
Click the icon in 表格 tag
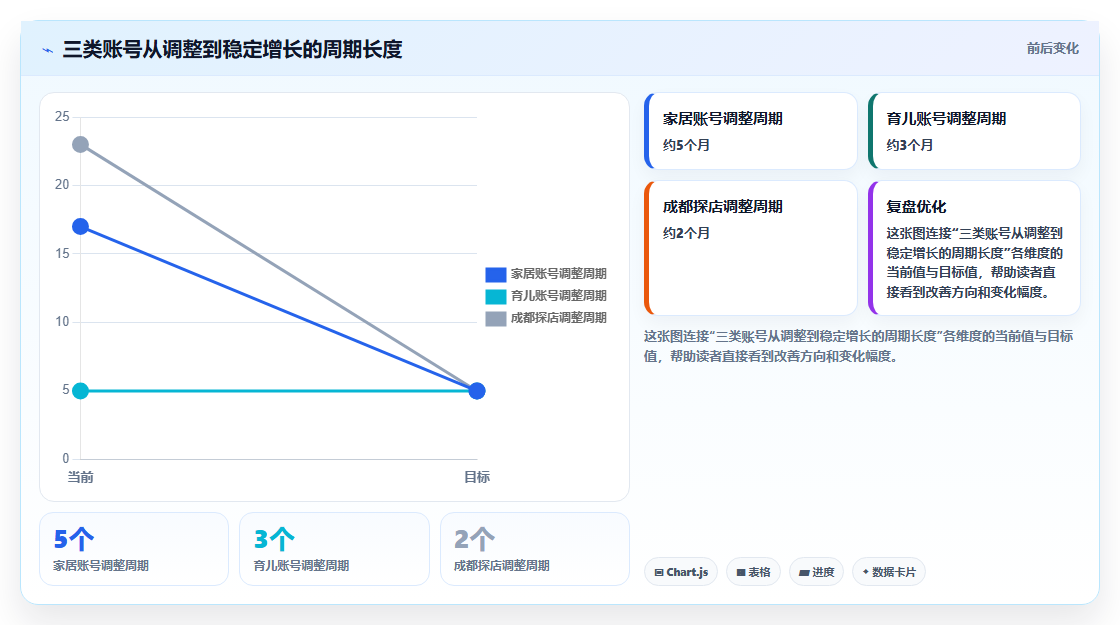click(x=741, y=573)
